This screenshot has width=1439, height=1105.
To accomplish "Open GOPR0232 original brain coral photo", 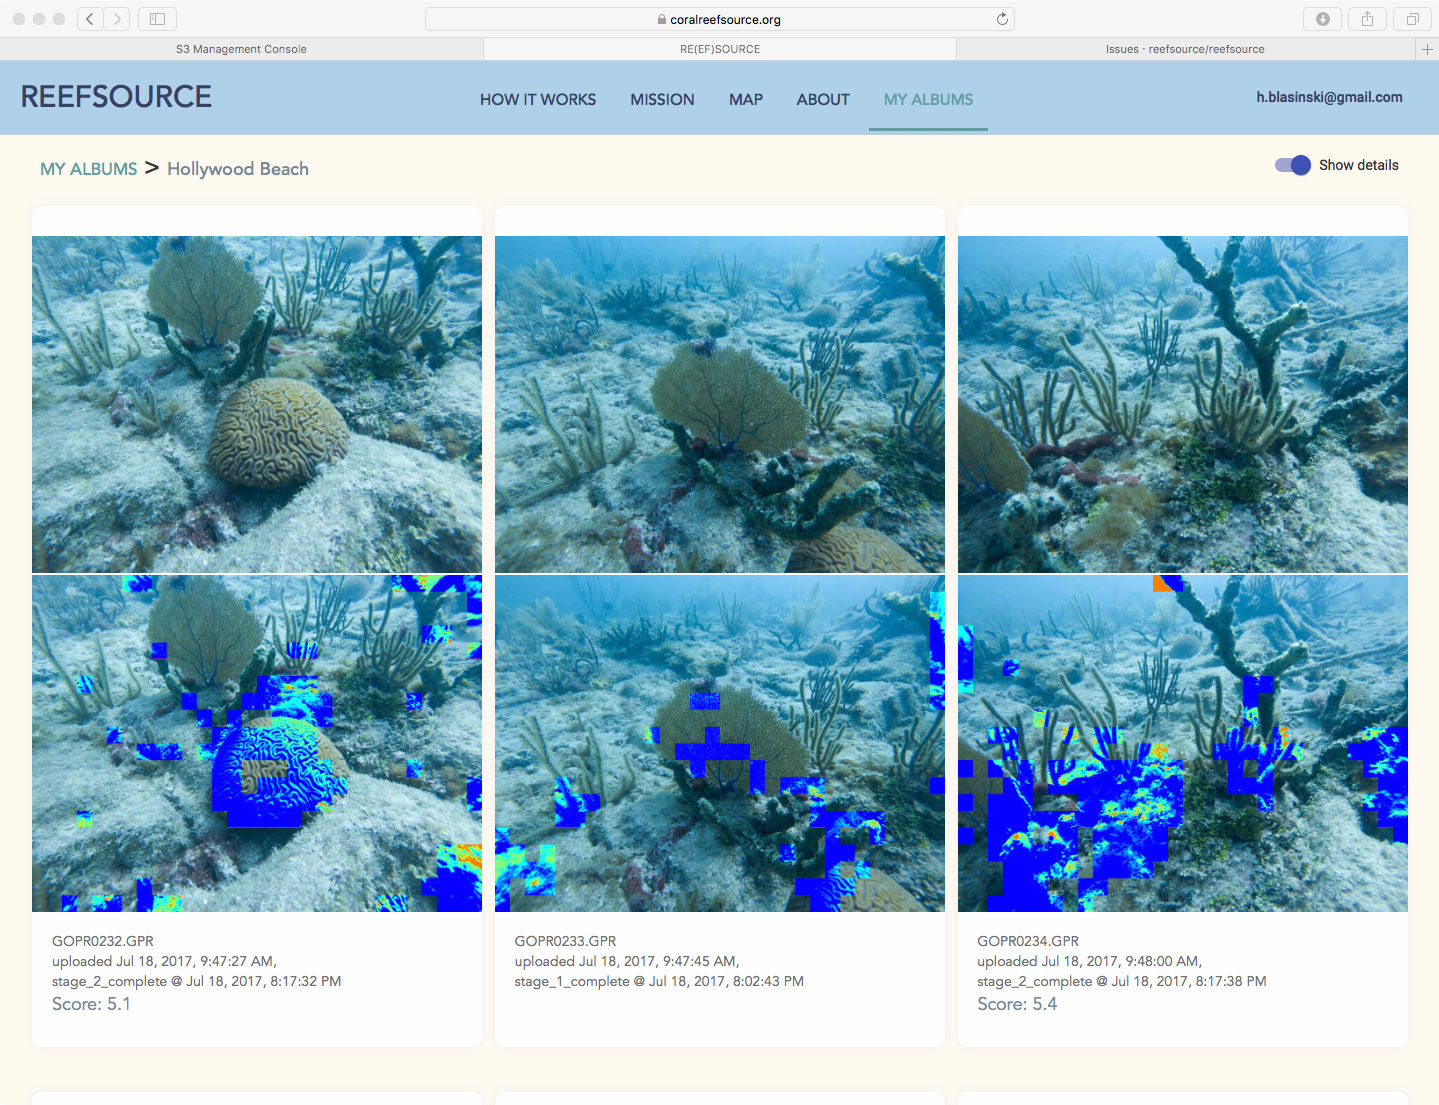I will point(257,404).
